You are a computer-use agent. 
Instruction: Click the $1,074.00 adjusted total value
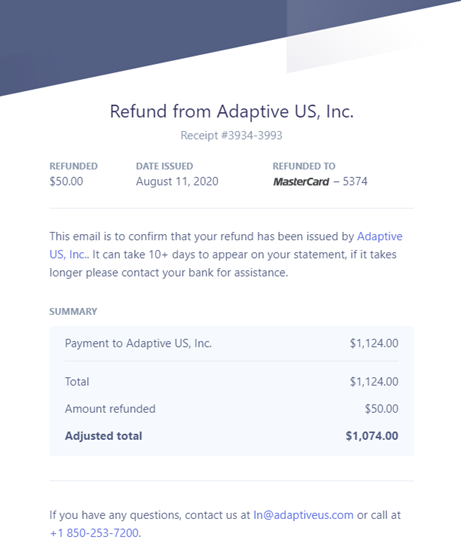372,436
